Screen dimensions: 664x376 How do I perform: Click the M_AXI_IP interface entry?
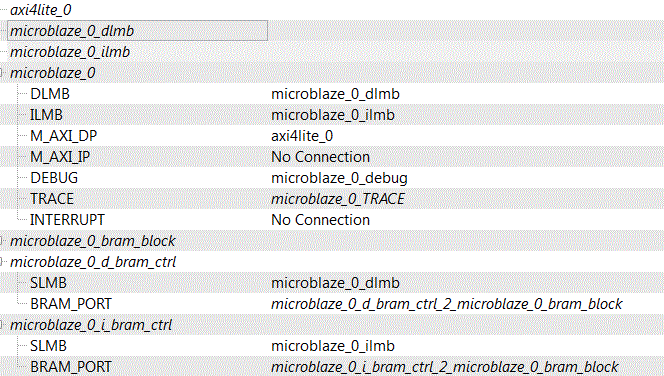[x=60, y=157]
